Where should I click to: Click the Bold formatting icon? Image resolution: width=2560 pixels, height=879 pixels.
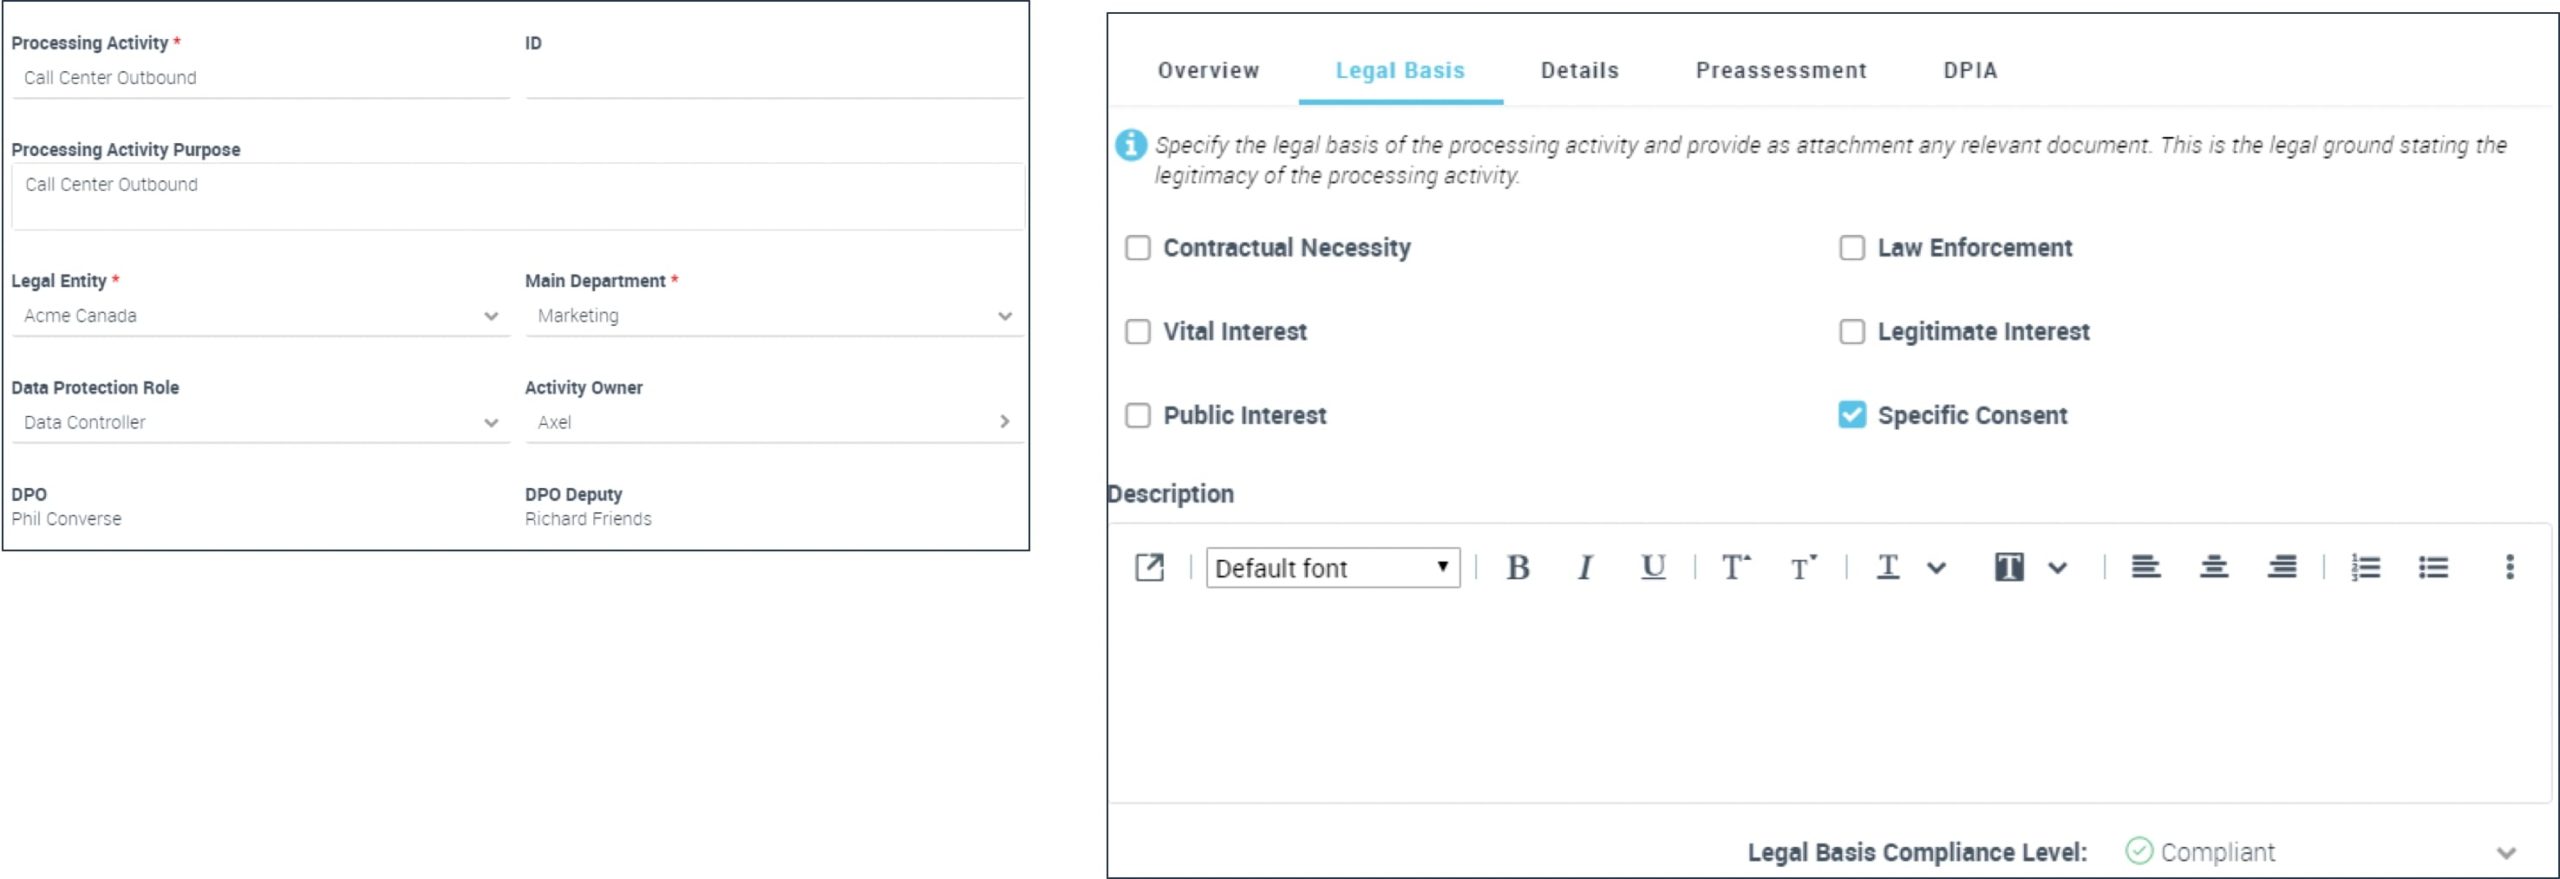pyautogui.click(x=1517, y=568)
